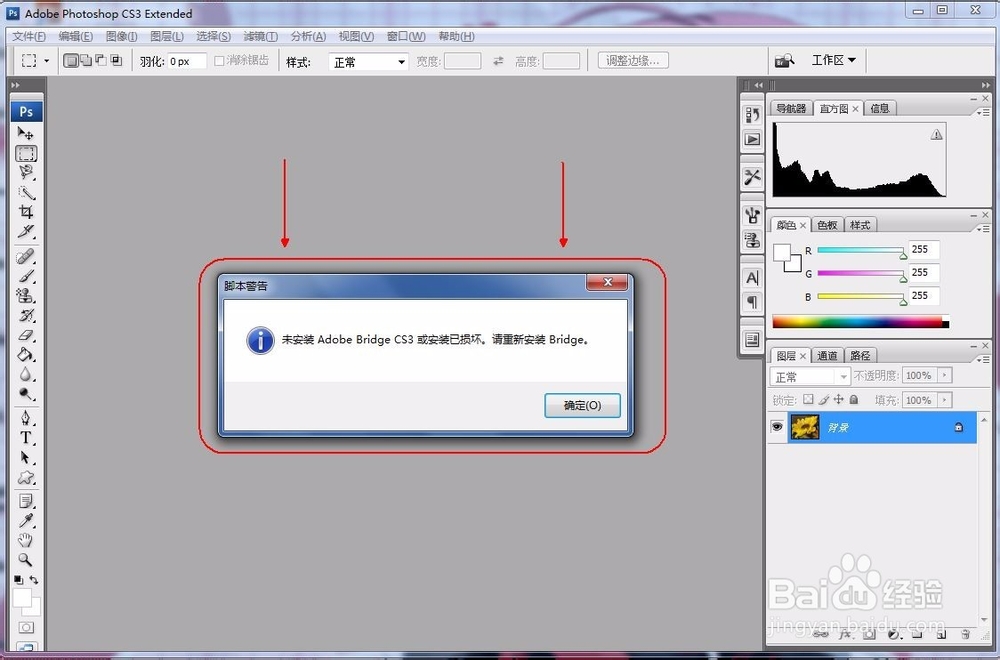Select the Eraser tool
Image resolution: width=1000 pixels, height=660 pixels.
26,335
